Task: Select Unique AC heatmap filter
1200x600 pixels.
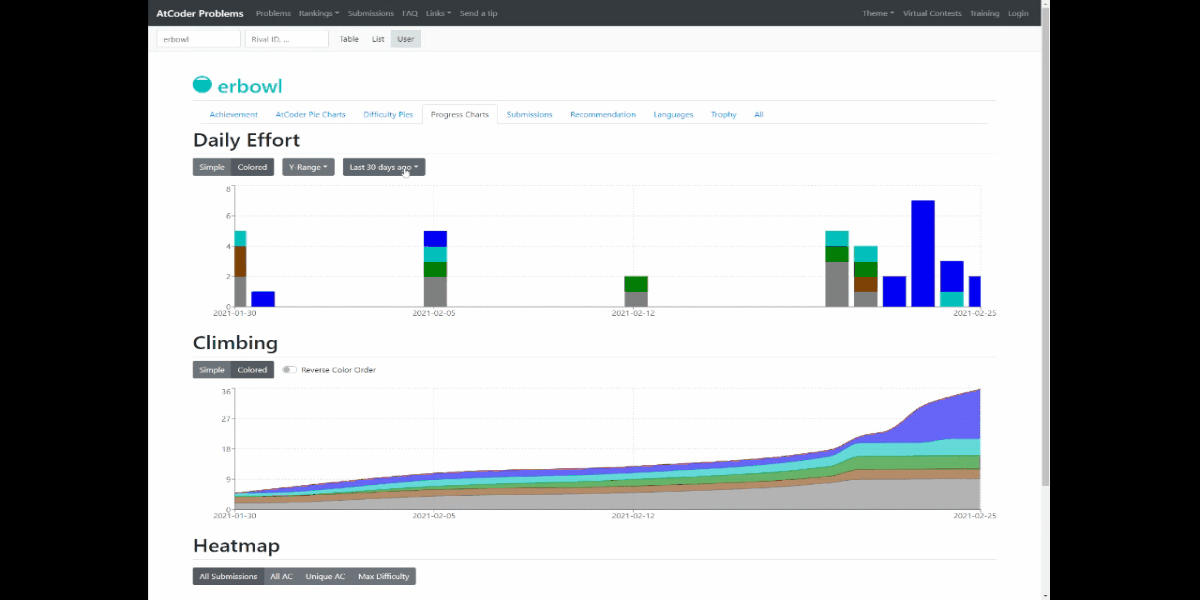Action: (x=325, y=576)
